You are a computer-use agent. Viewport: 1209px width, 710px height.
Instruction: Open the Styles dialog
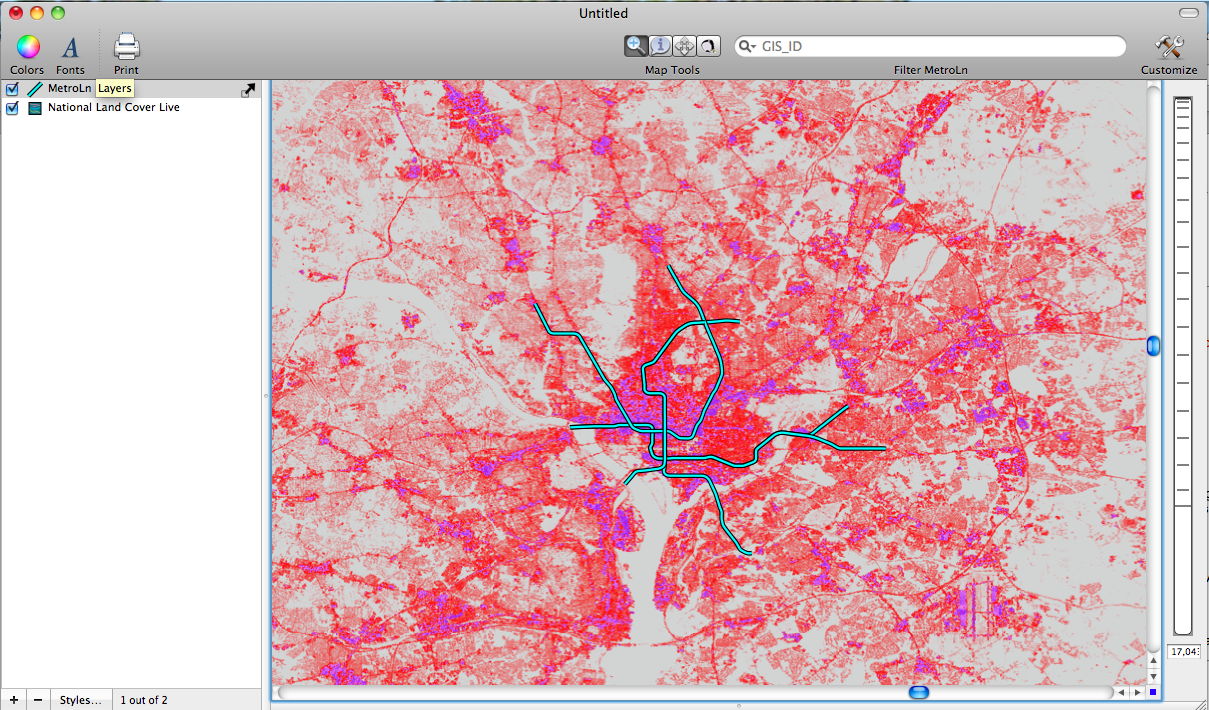point(80,699)
